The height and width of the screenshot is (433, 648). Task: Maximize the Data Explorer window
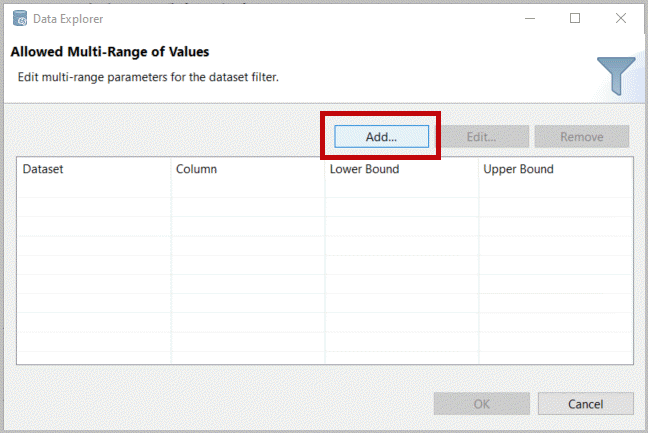coord(575,18)
